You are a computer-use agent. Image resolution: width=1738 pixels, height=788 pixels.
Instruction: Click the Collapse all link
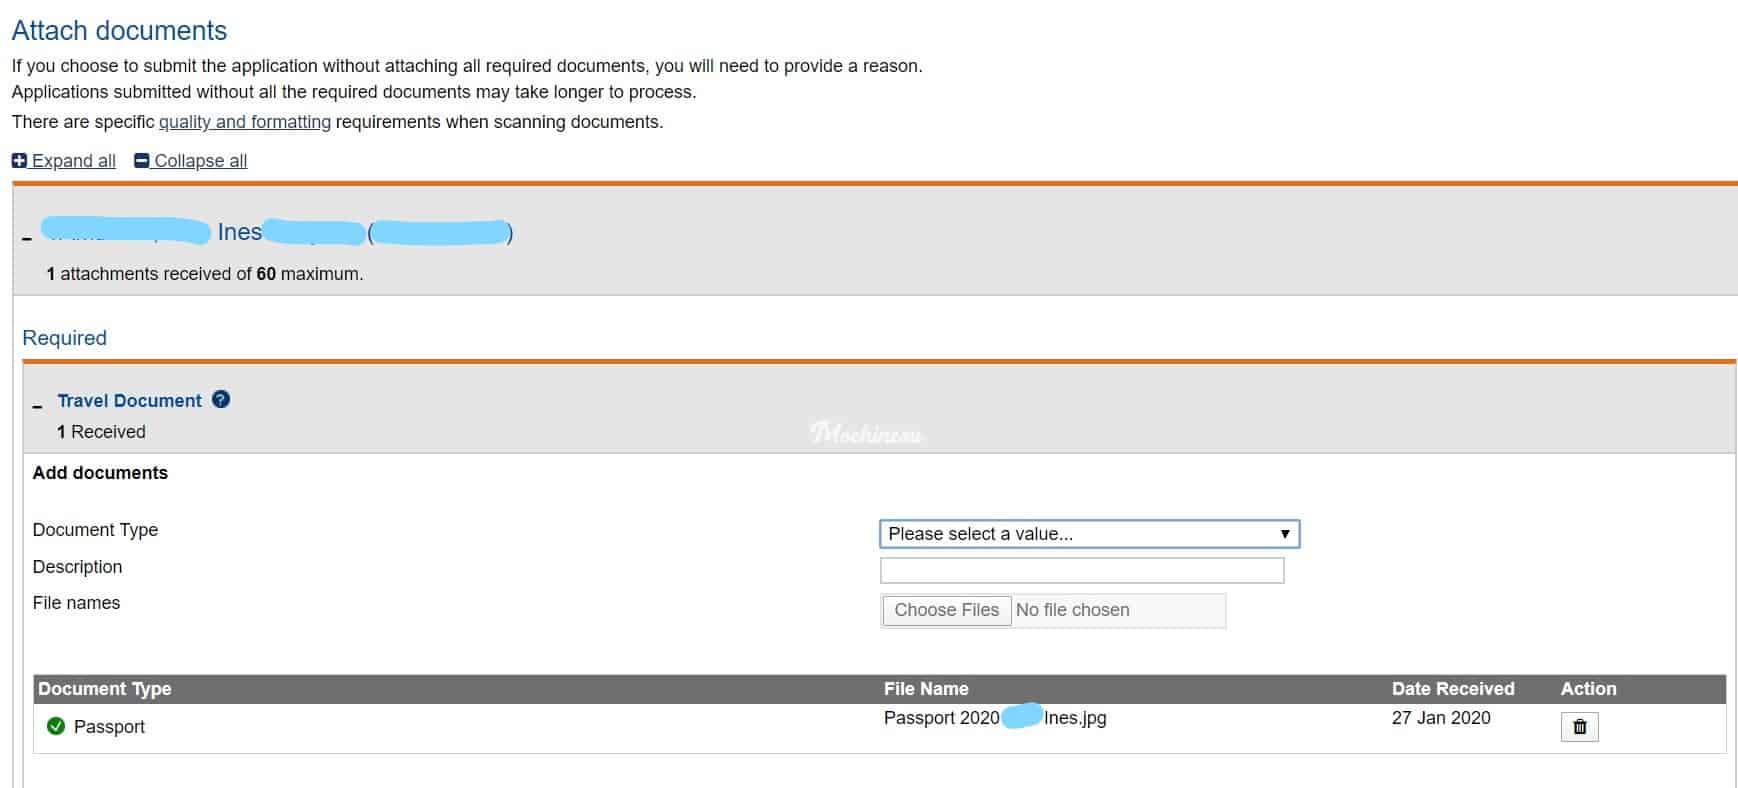tap(200, 161)
